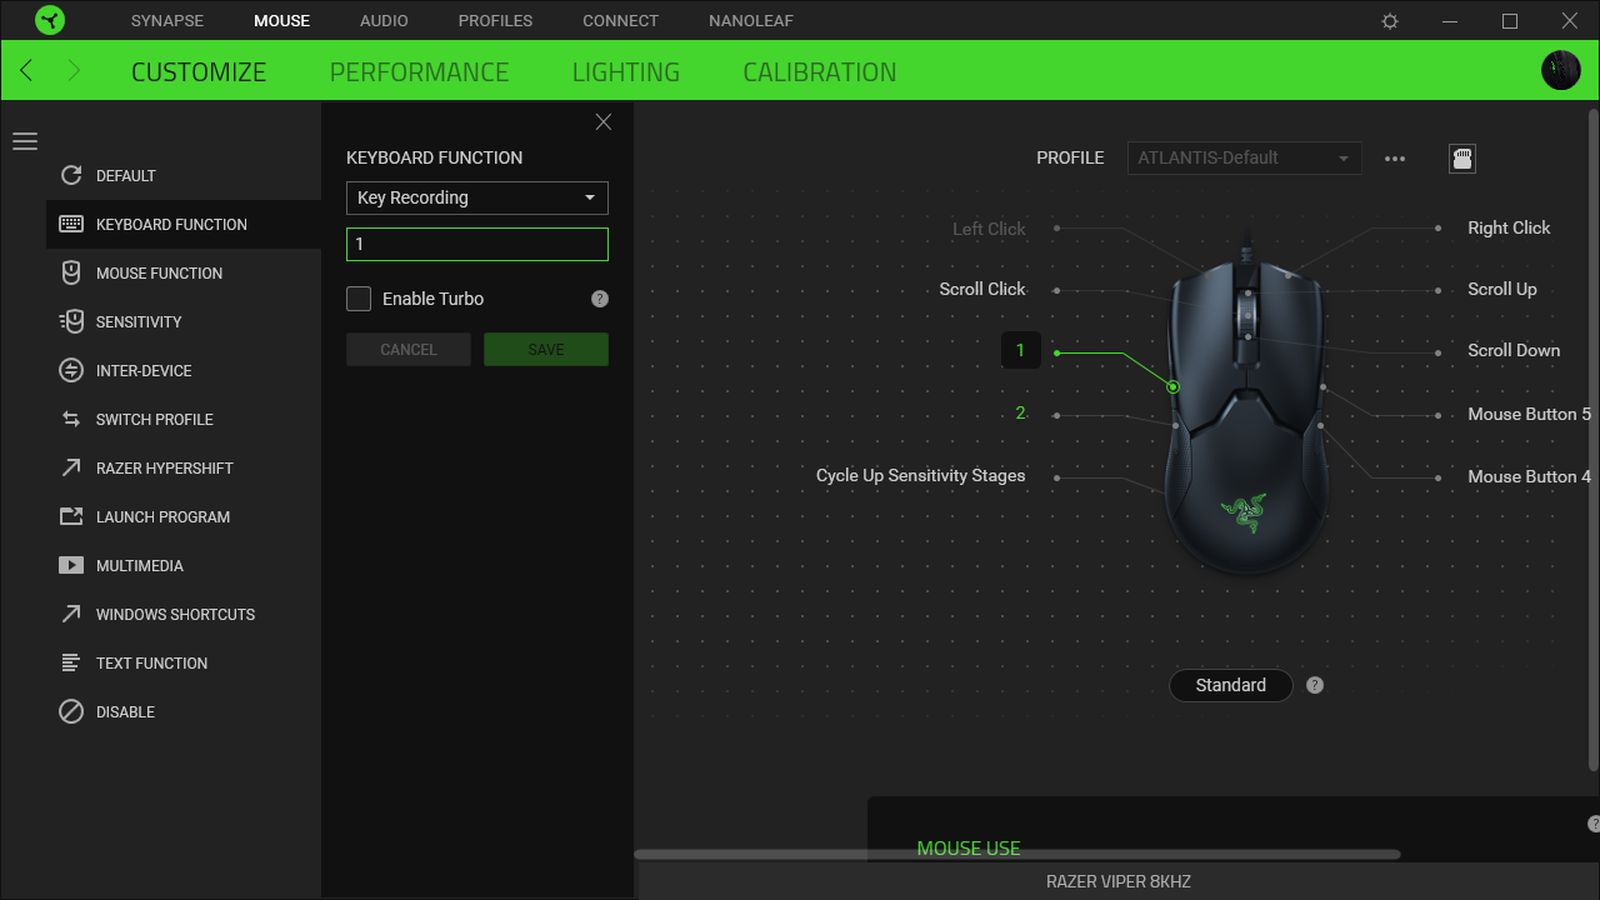Enable the Turbo checkbox

[x=359, y=299]
